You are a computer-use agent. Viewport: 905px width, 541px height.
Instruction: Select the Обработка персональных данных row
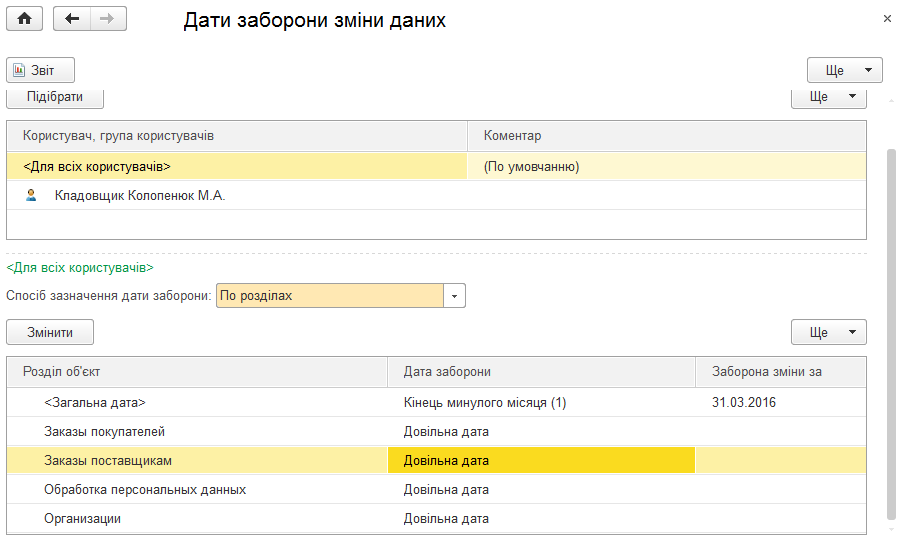point(436,490)
